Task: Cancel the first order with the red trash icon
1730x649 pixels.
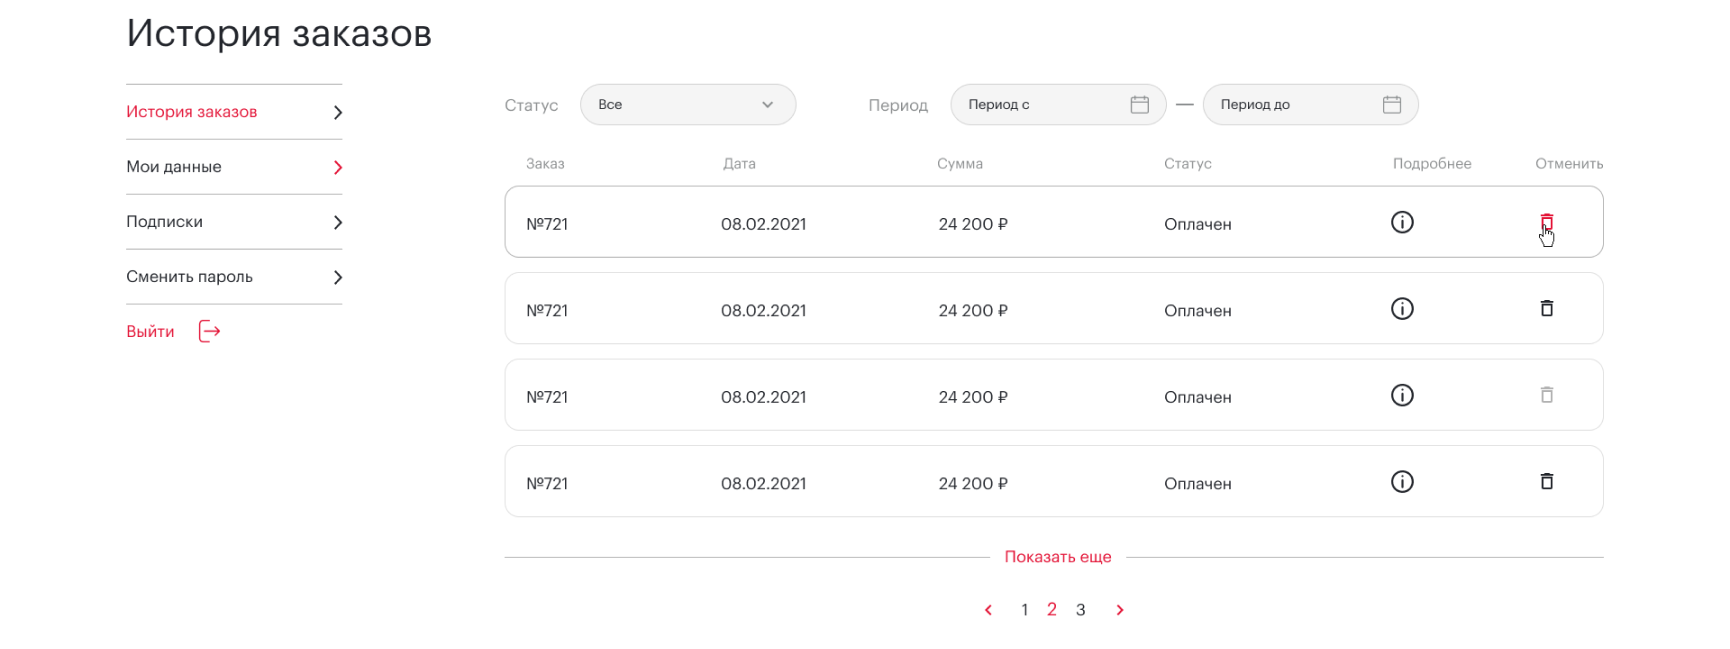Action: coord(1546,222)
